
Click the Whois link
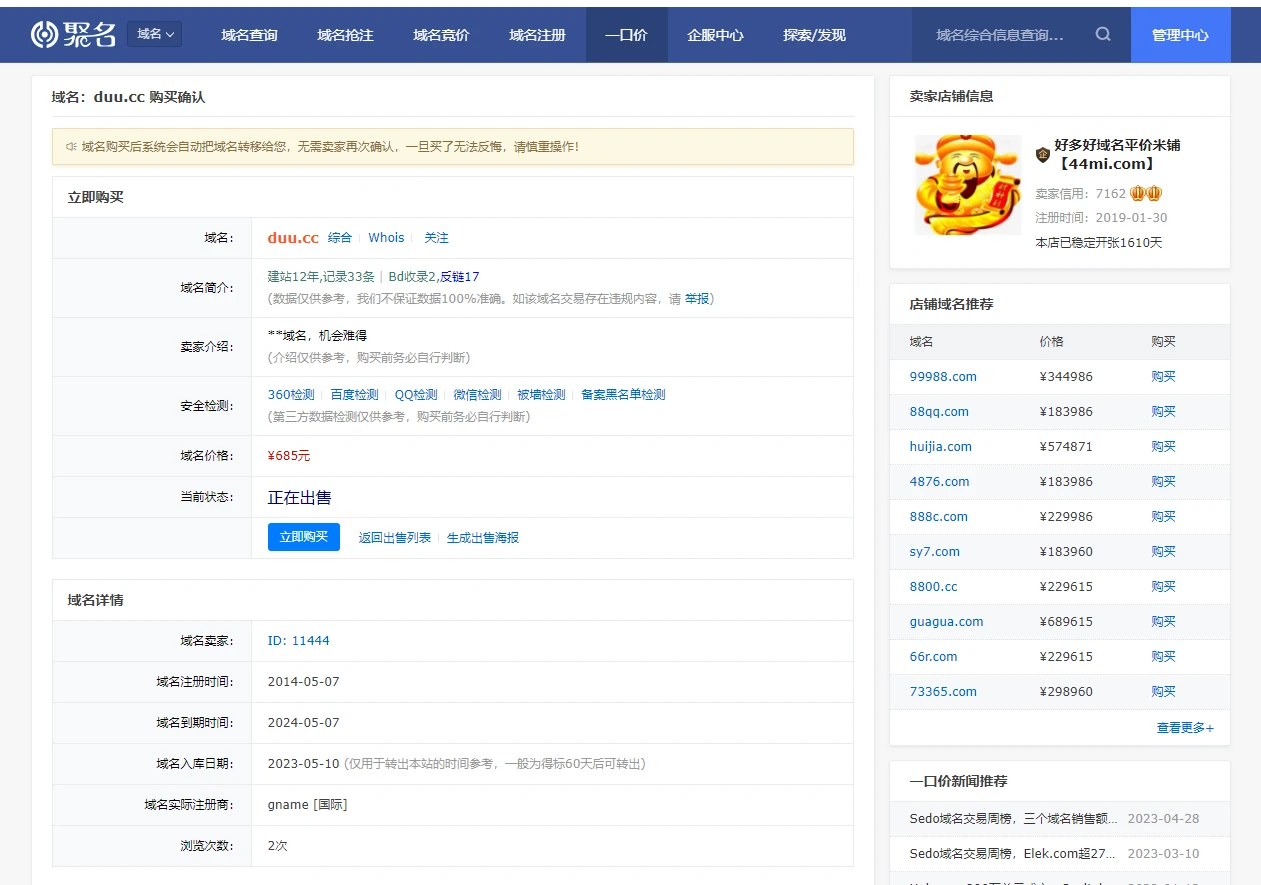coord(386,238)
